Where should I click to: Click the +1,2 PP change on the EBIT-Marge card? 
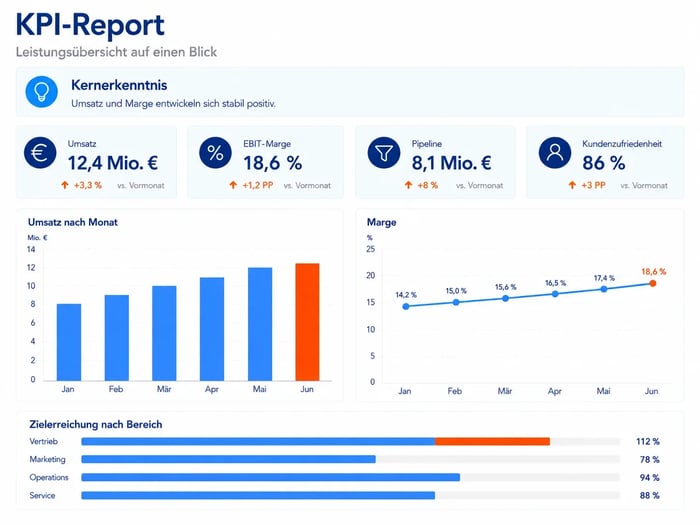click(258, 185)
